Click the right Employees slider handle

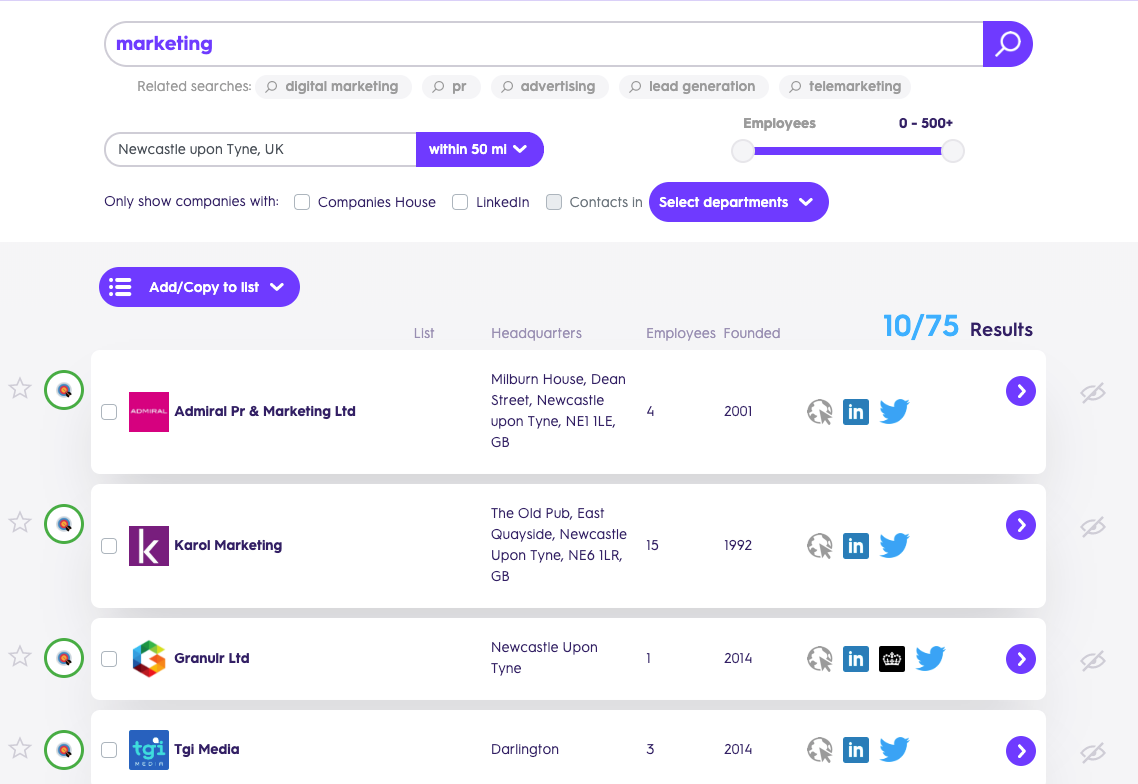[x=953, y=151]
